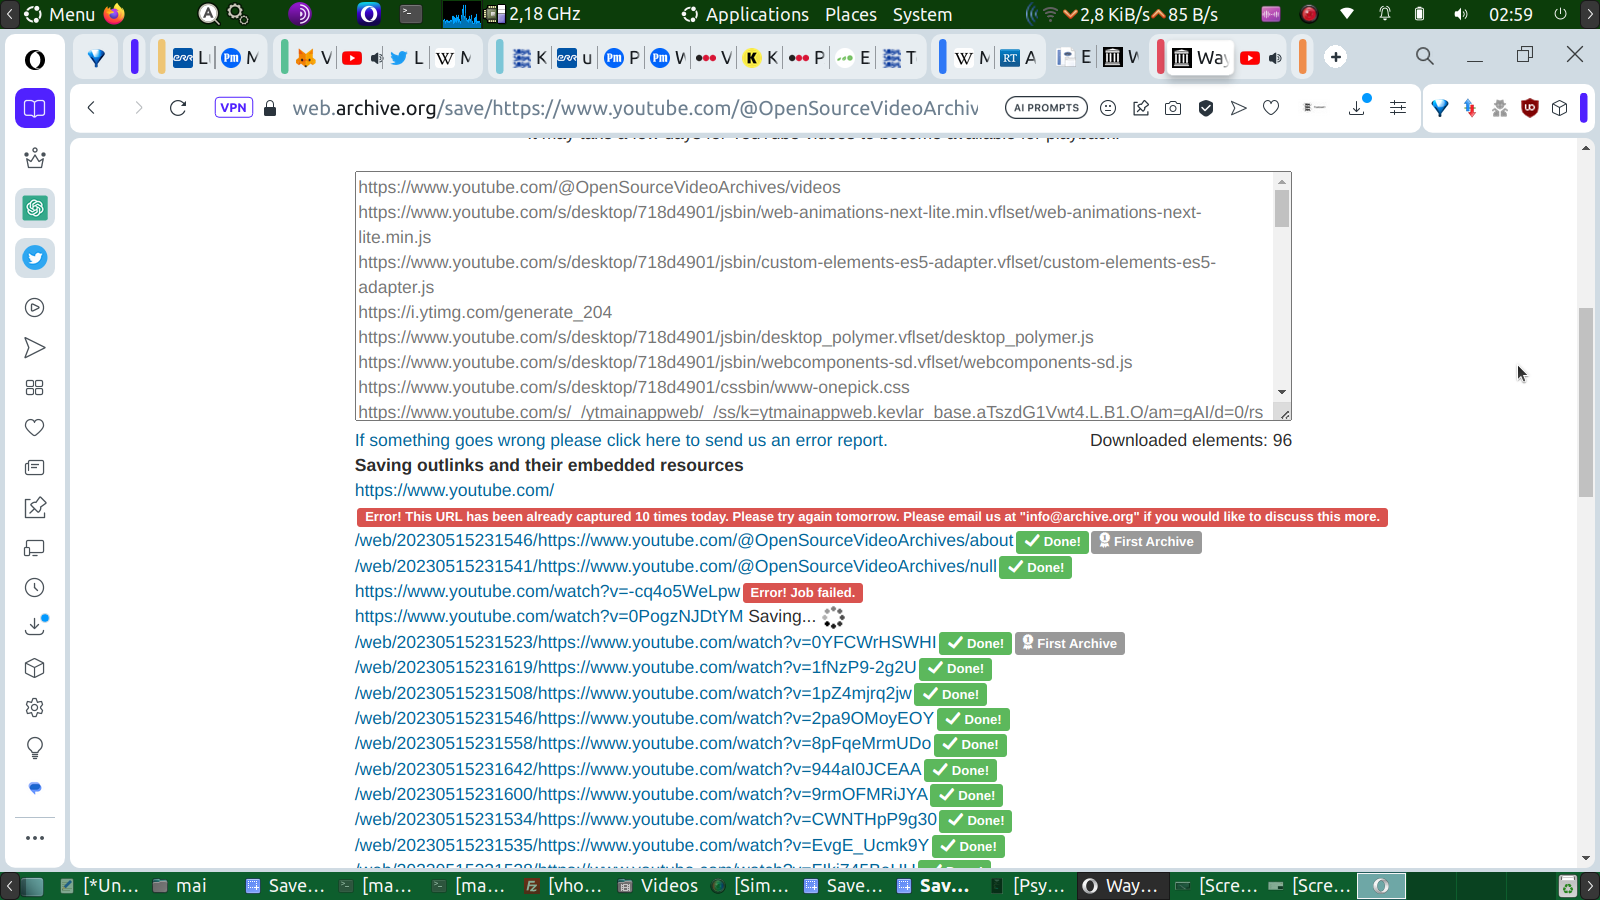
Task: Open History clock icon in sidebar
Action: pyautogui.click(x=35, y=588)
